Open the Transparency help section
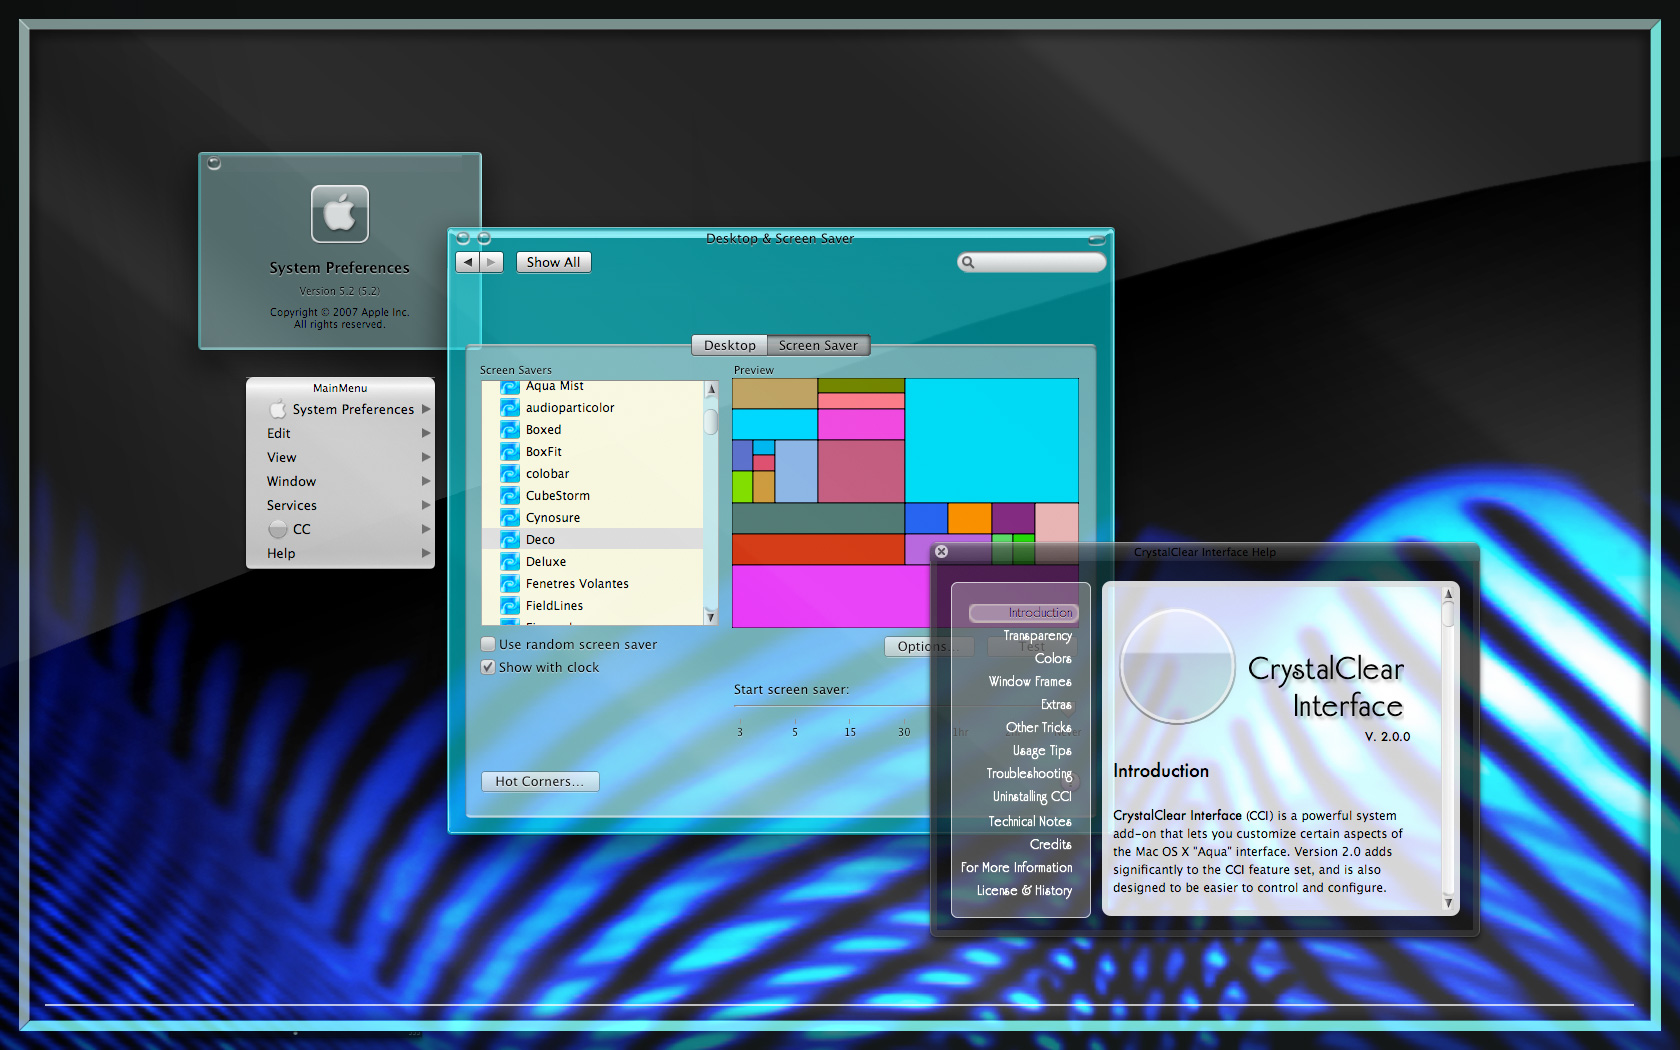The image size is (1680, 1050). (x=1037, y=635)
